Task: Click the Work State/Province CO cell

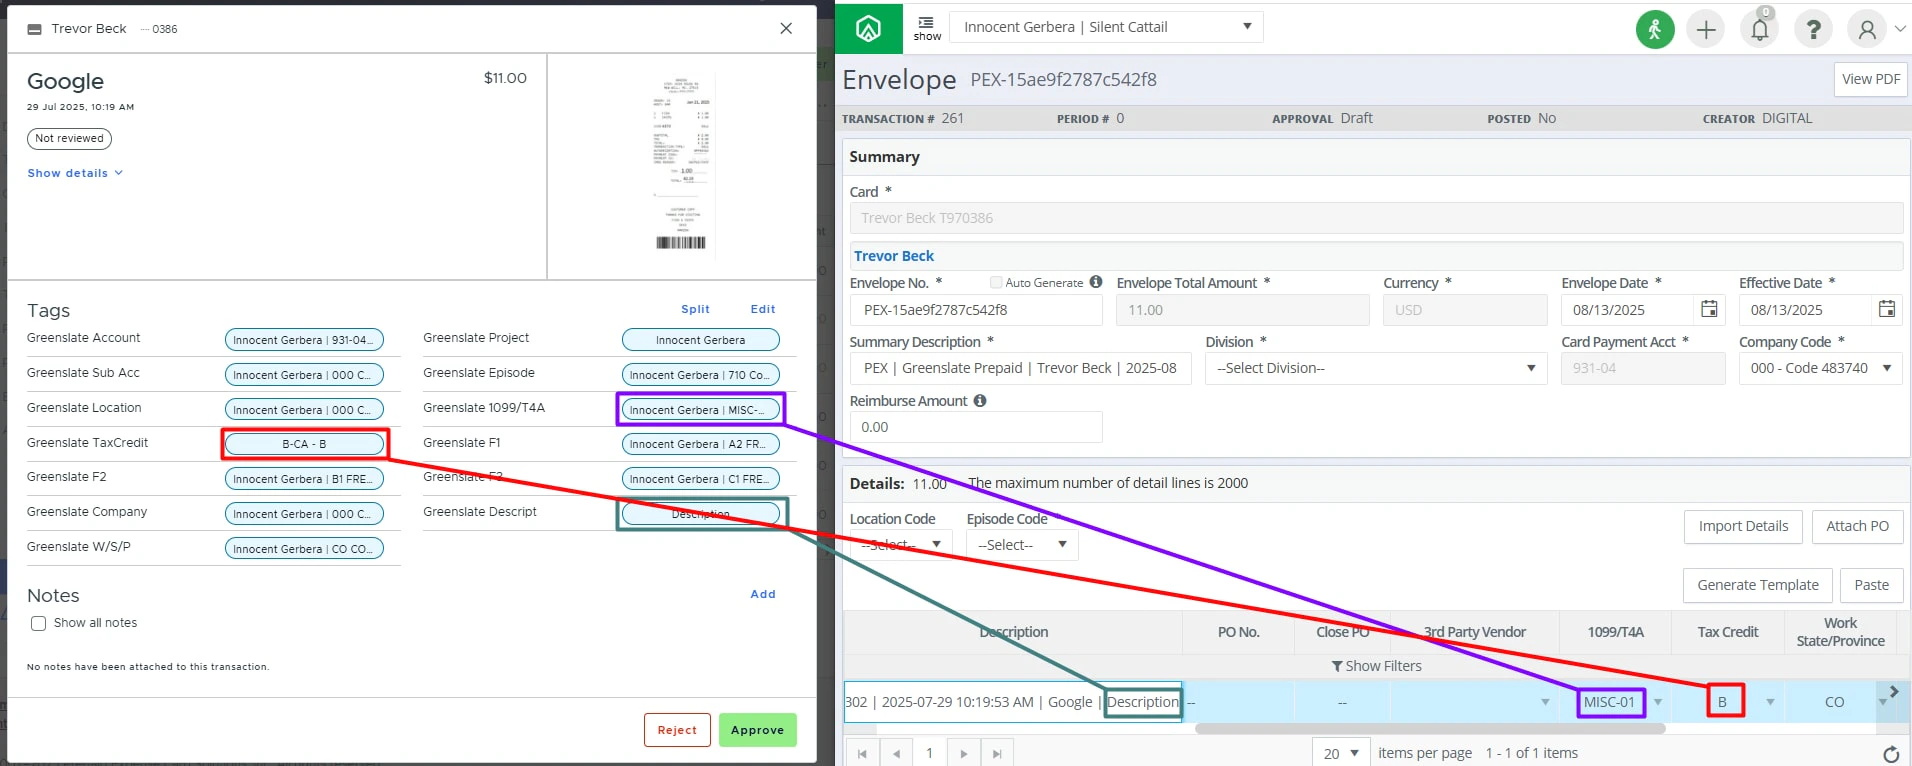Action: [1834, 702]
